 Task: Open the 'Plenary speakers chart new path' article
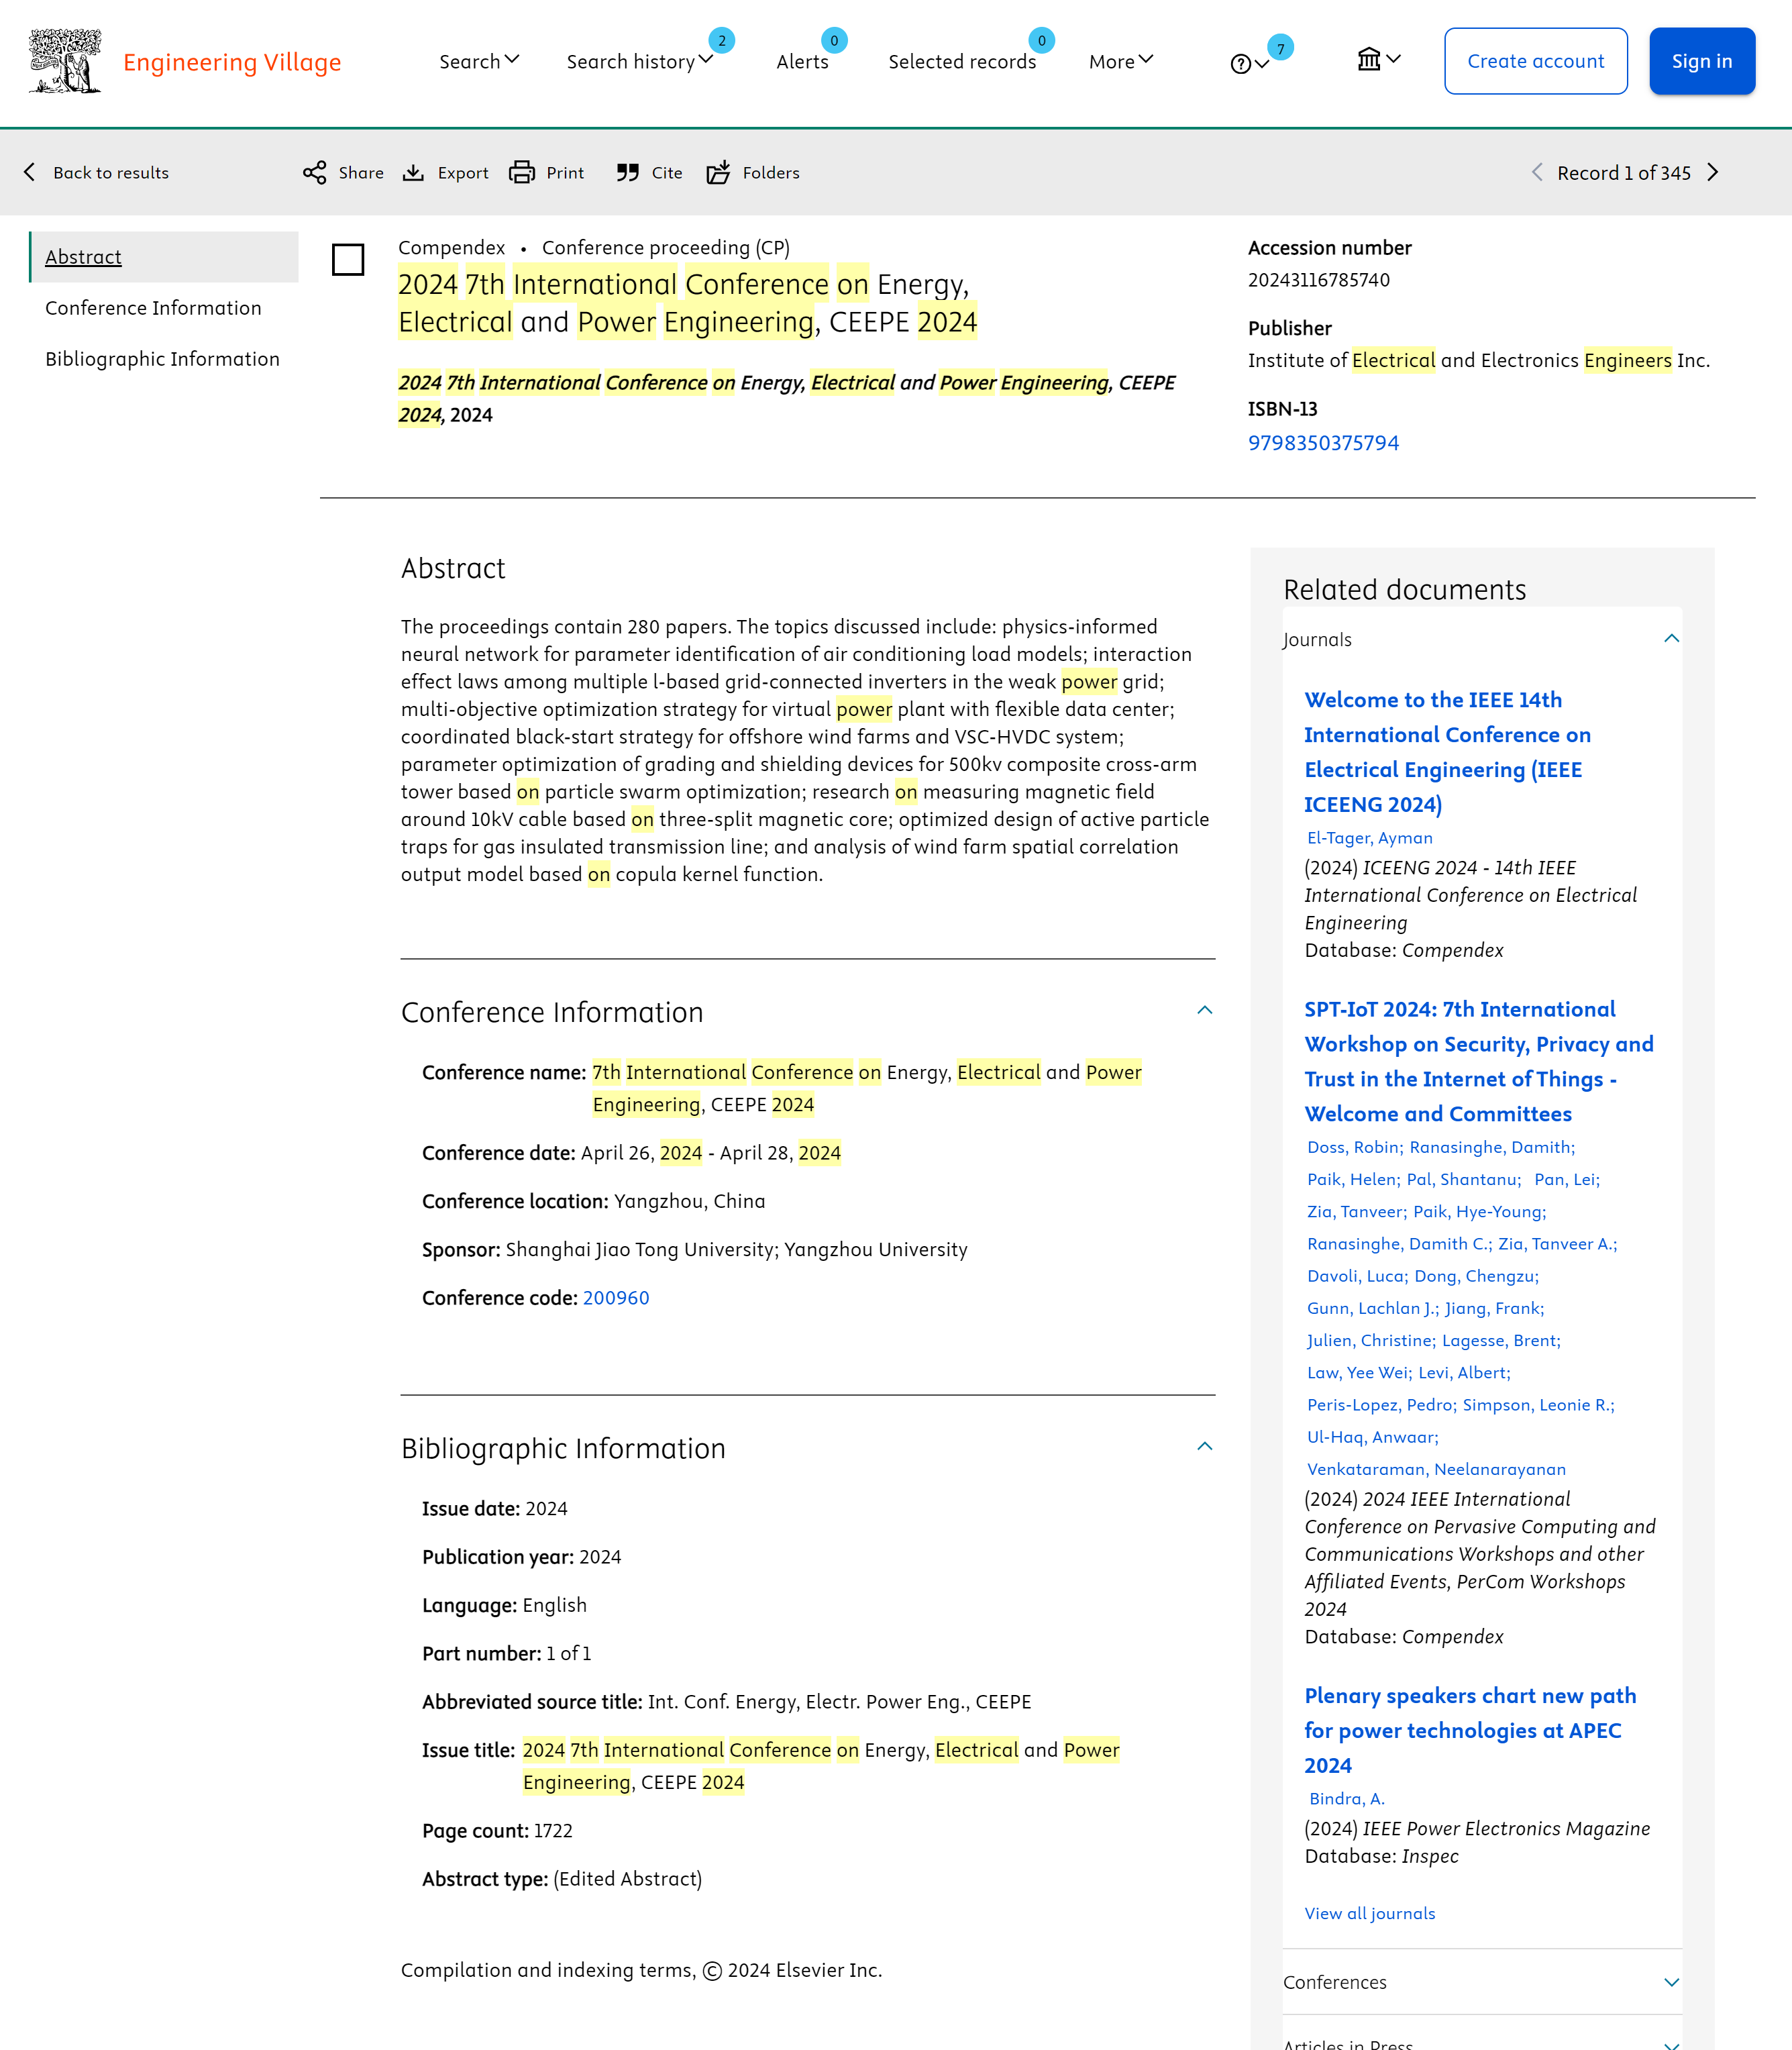point(1470,1730)
